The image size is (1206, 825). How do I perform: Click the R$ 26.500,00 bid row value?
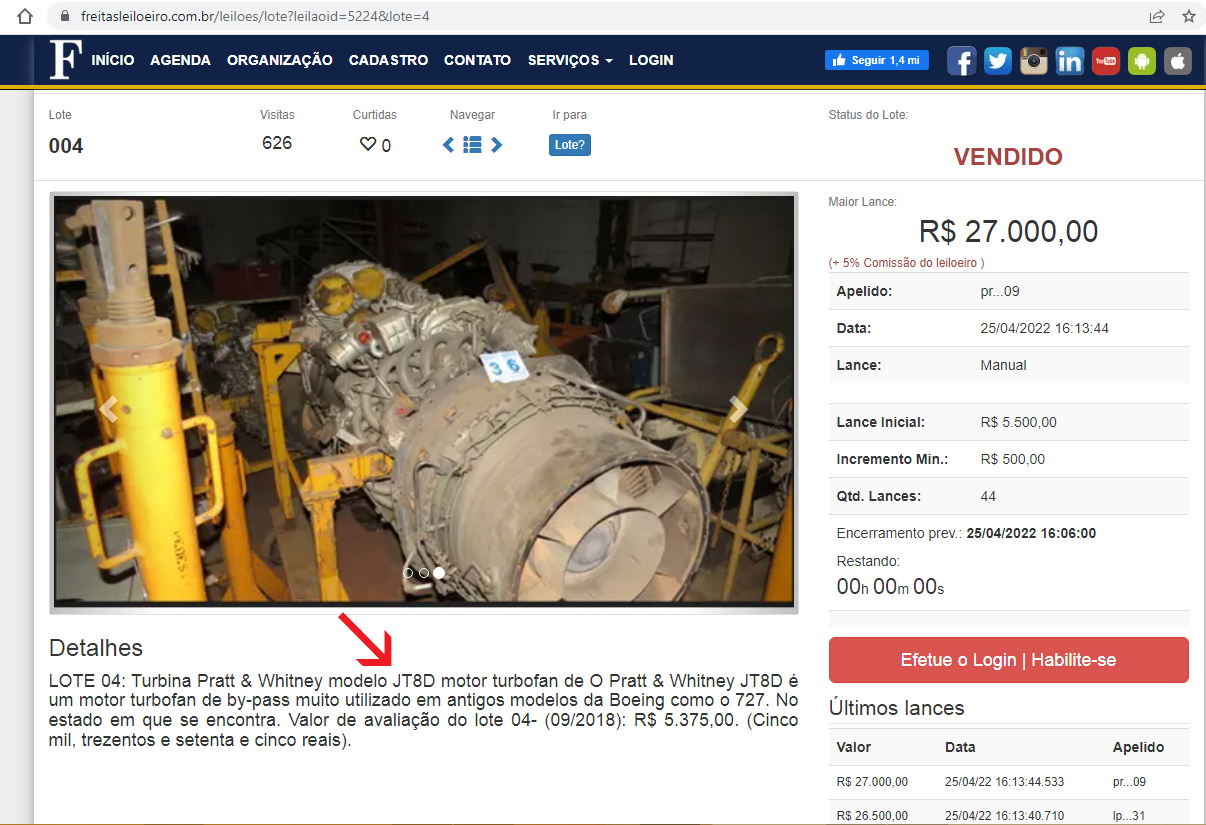872,816
